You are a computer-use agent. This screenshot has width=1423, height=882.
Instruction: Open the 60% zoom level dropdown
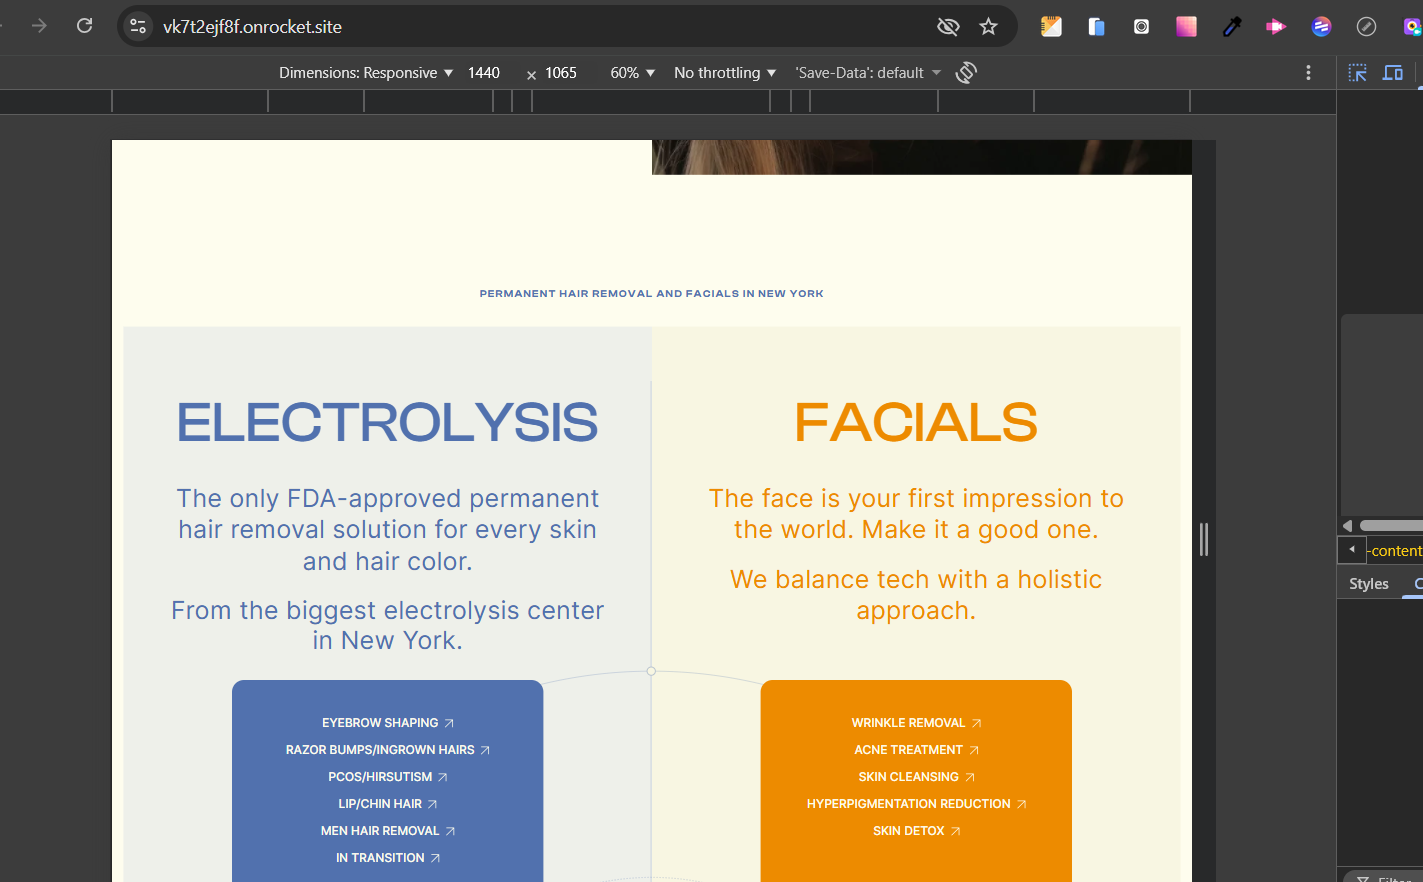[633, 73]
